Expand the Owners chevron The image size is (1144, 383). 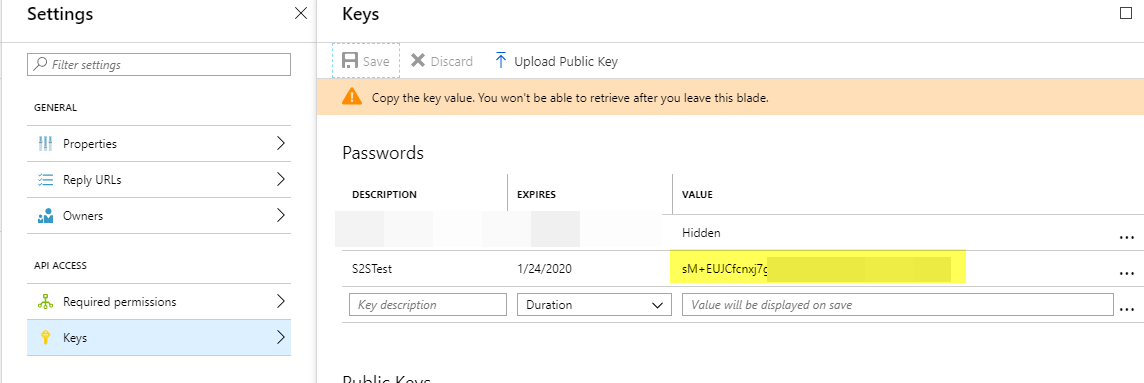tap(281, 216)
